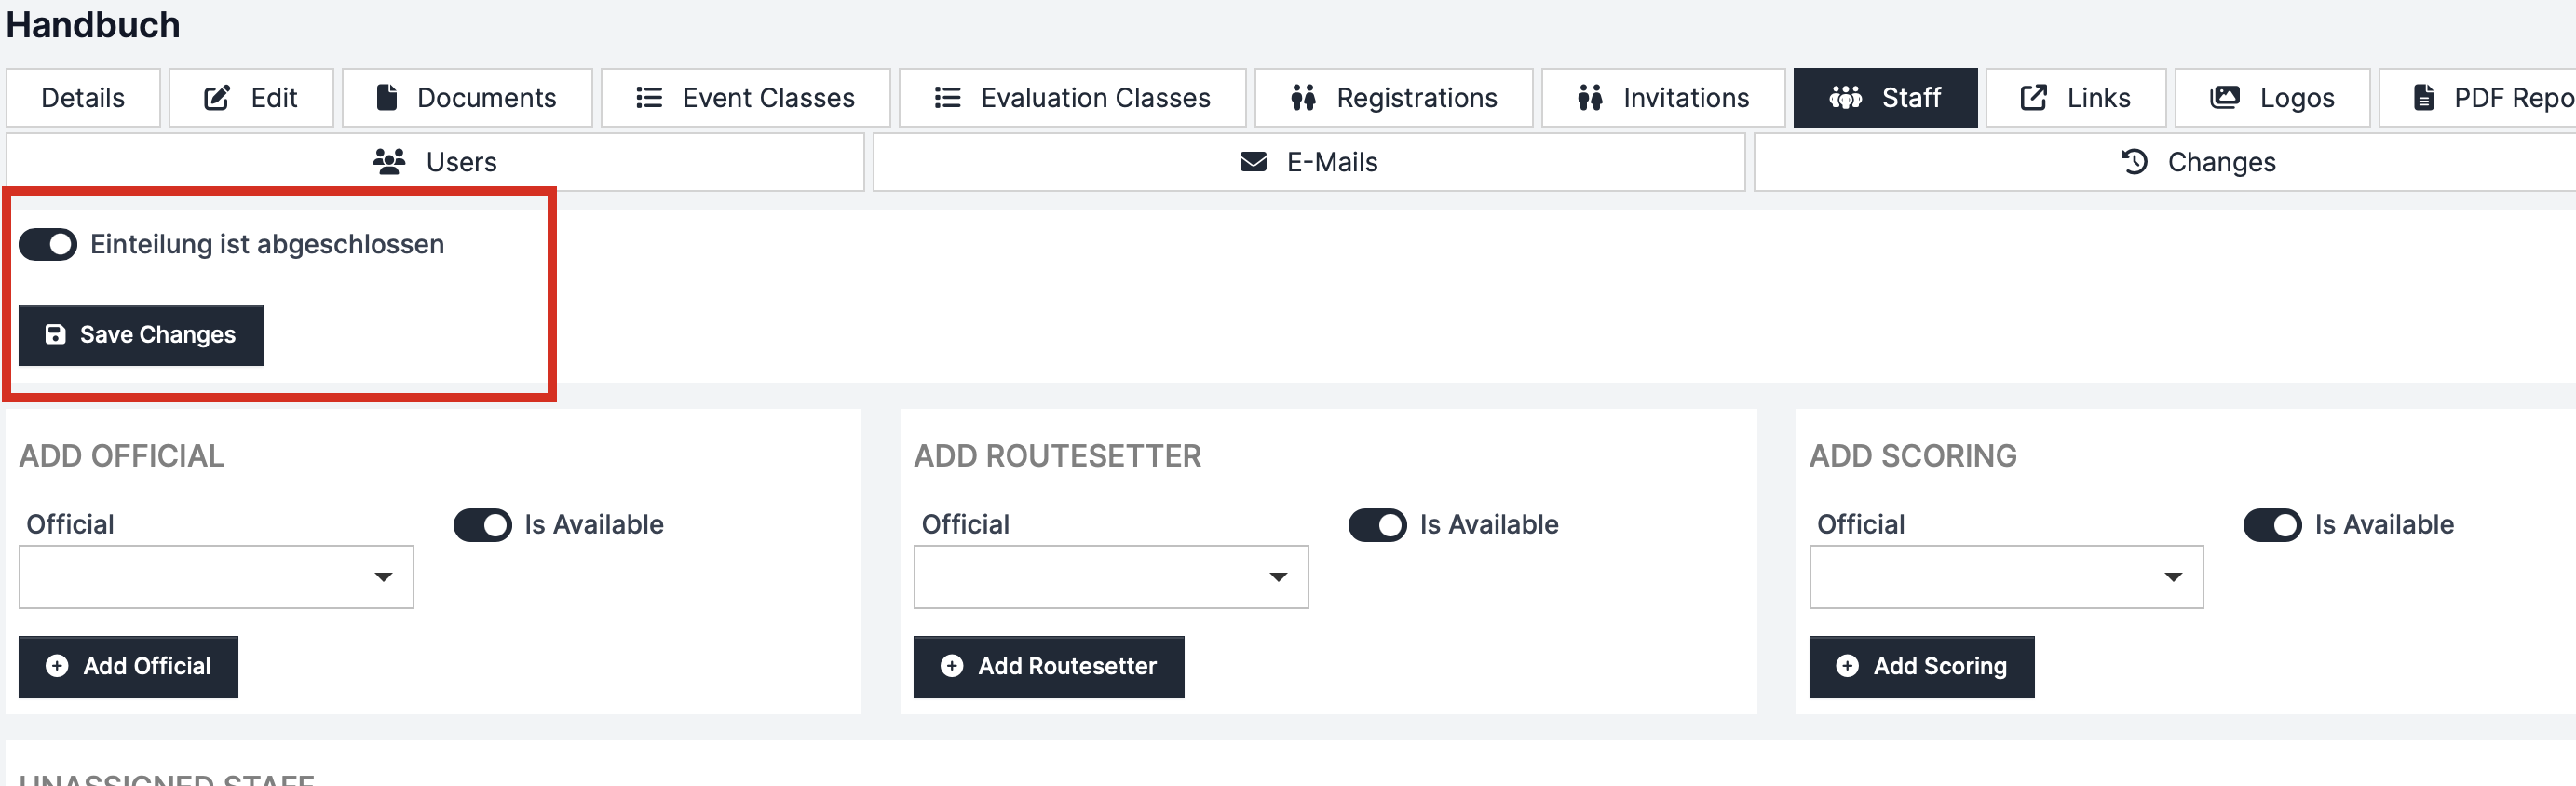Open the Official dropdown in Add Scoring
This screenshot has width=2576, height=786.
pyautogui.click(x=2005, y=577)
